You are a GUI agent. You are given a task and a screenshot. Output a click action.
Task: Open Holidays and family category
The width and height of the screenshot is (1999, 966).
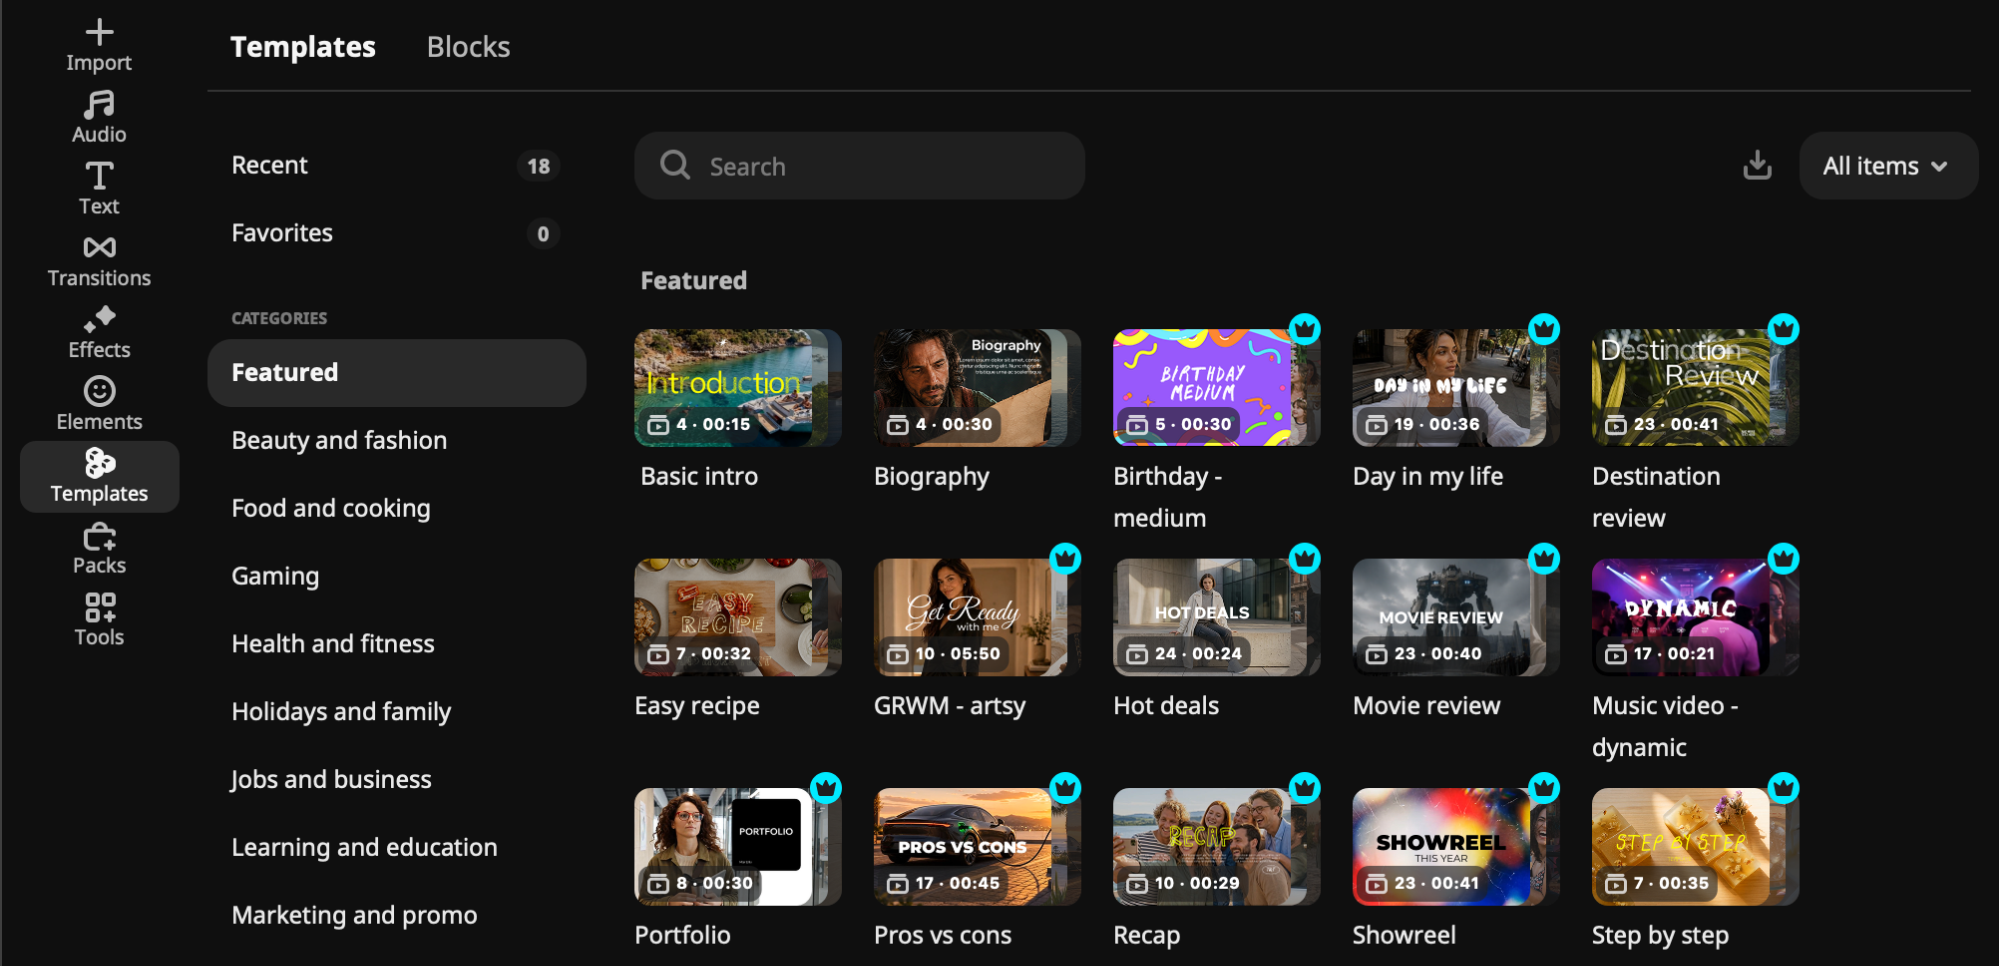point(396,712)
